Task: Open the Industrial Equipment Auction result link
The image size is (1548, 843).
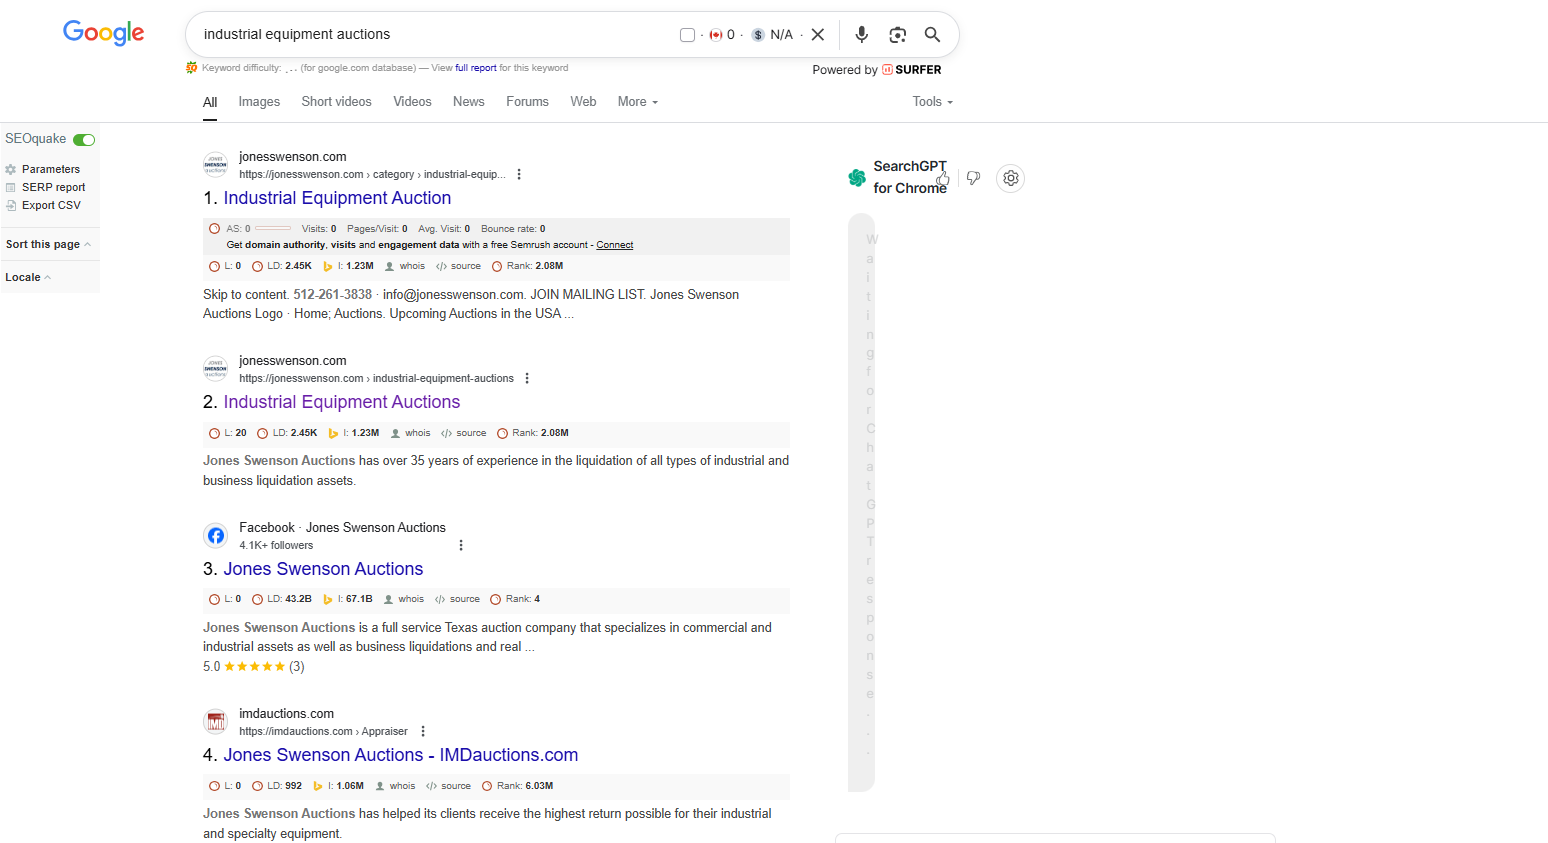Action: click(337, 198)
